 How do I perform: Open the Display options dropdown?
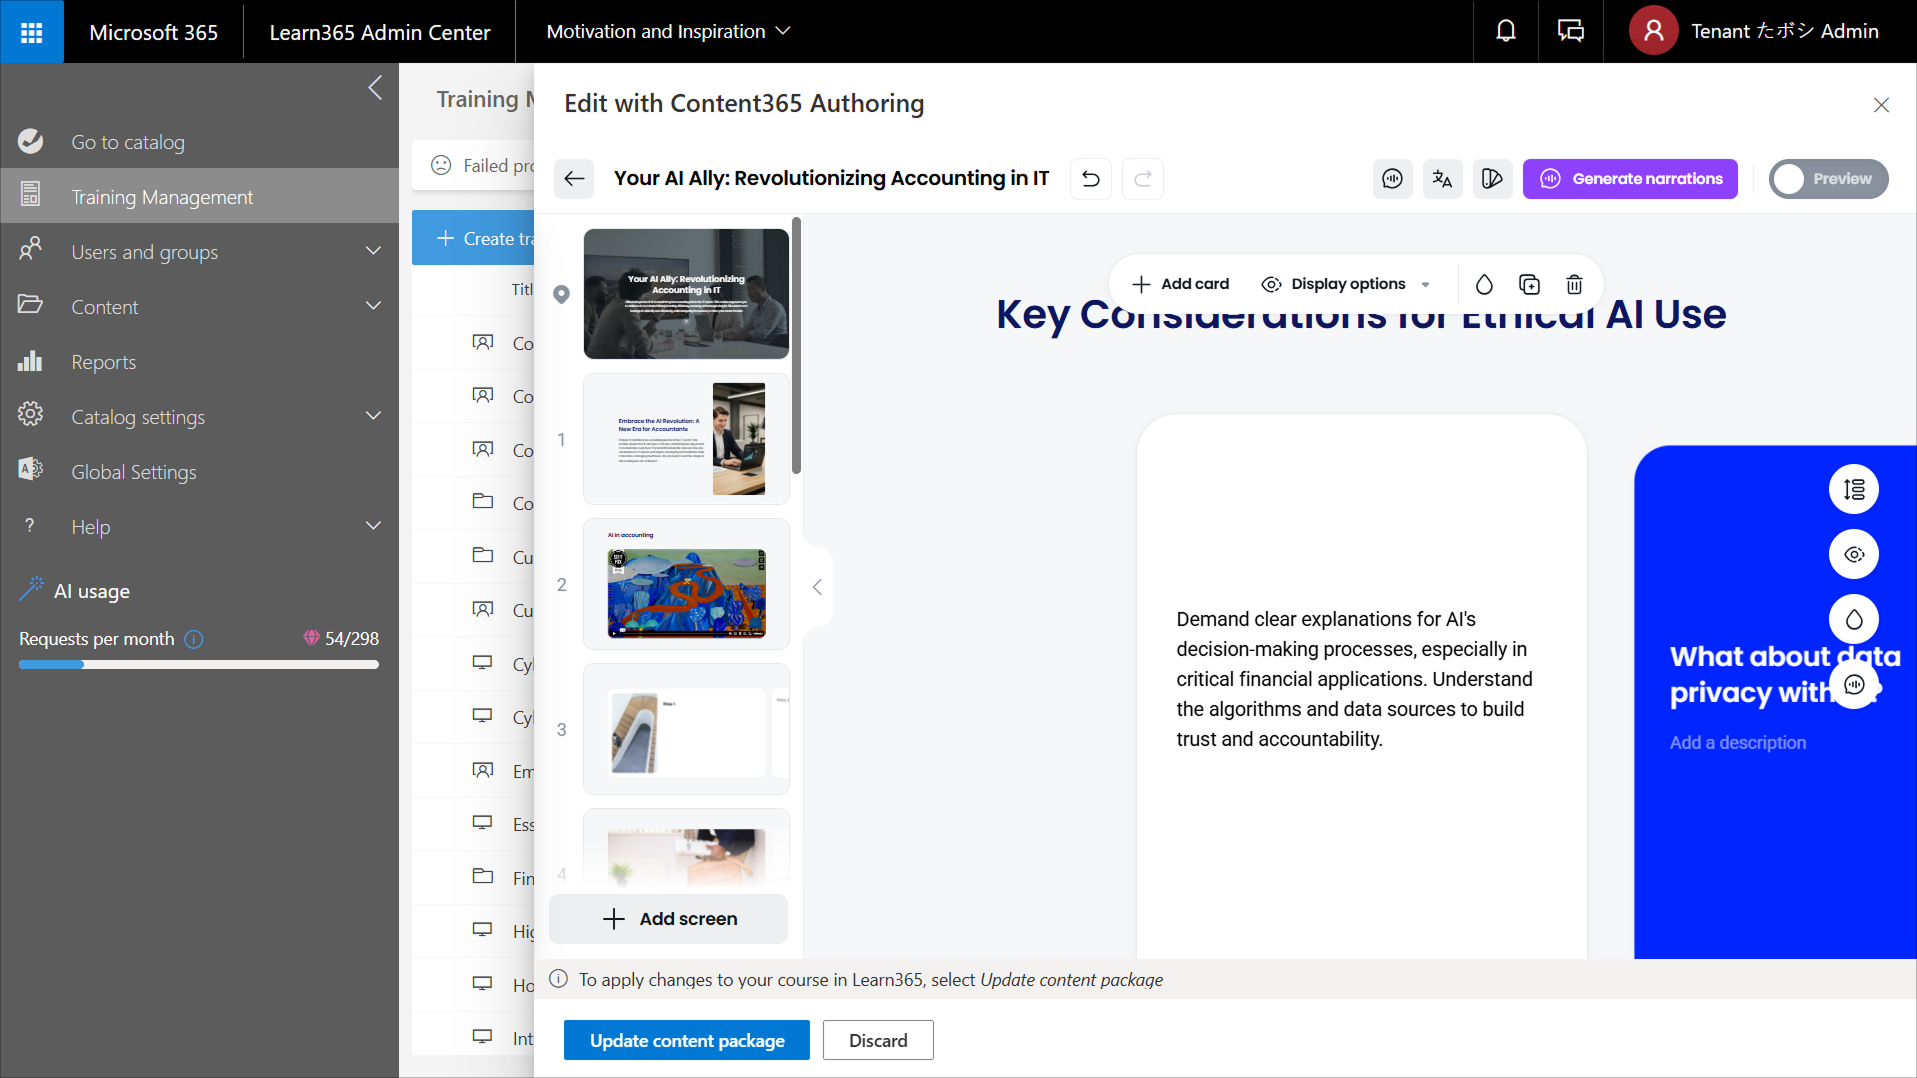[1346, 285]
